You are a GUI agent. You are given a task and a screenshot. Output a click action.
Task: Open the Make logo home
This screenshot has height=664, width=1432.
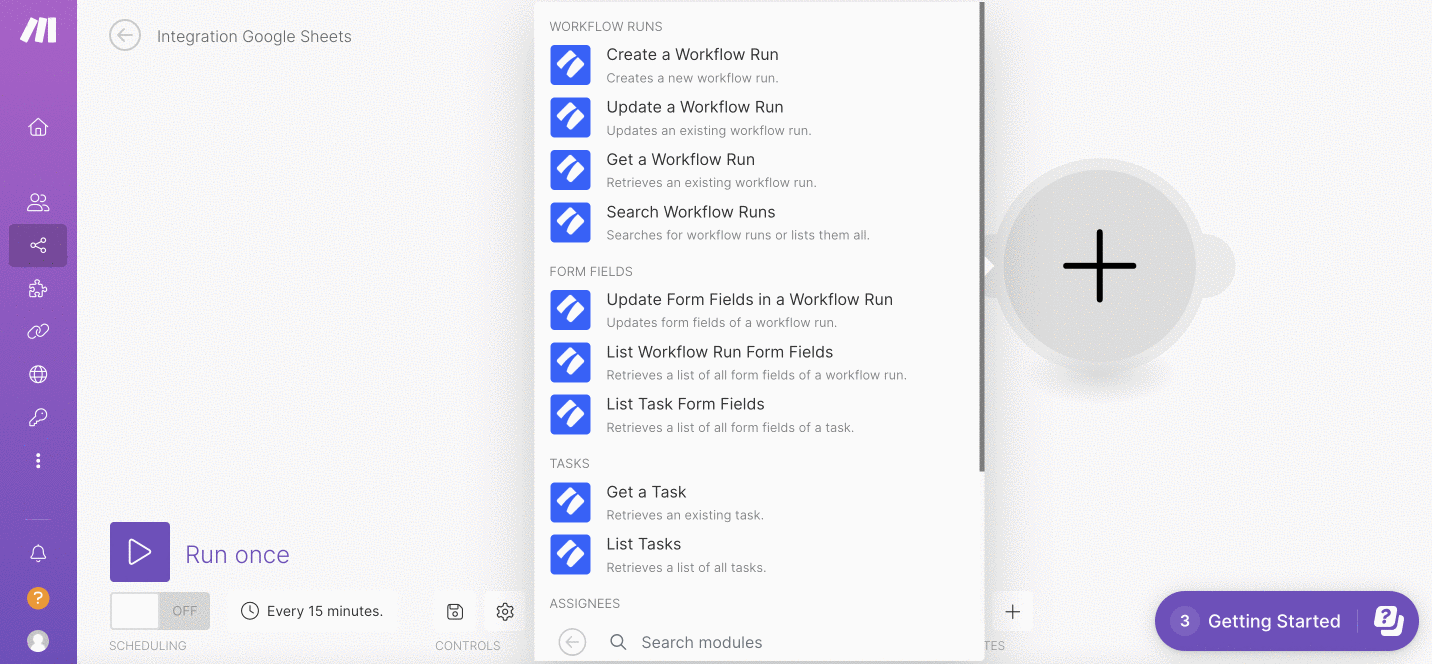pos(38,30)
